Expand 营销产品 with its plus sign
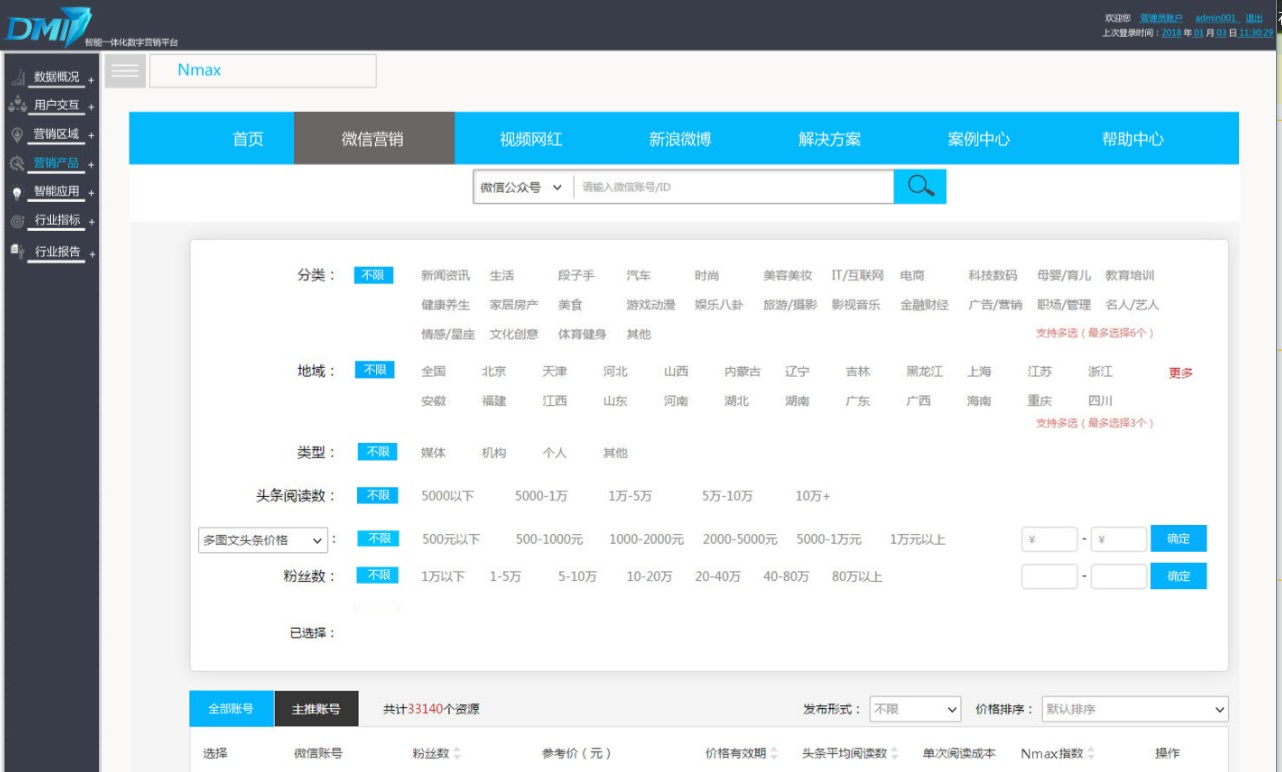 [x=91, y=166]
